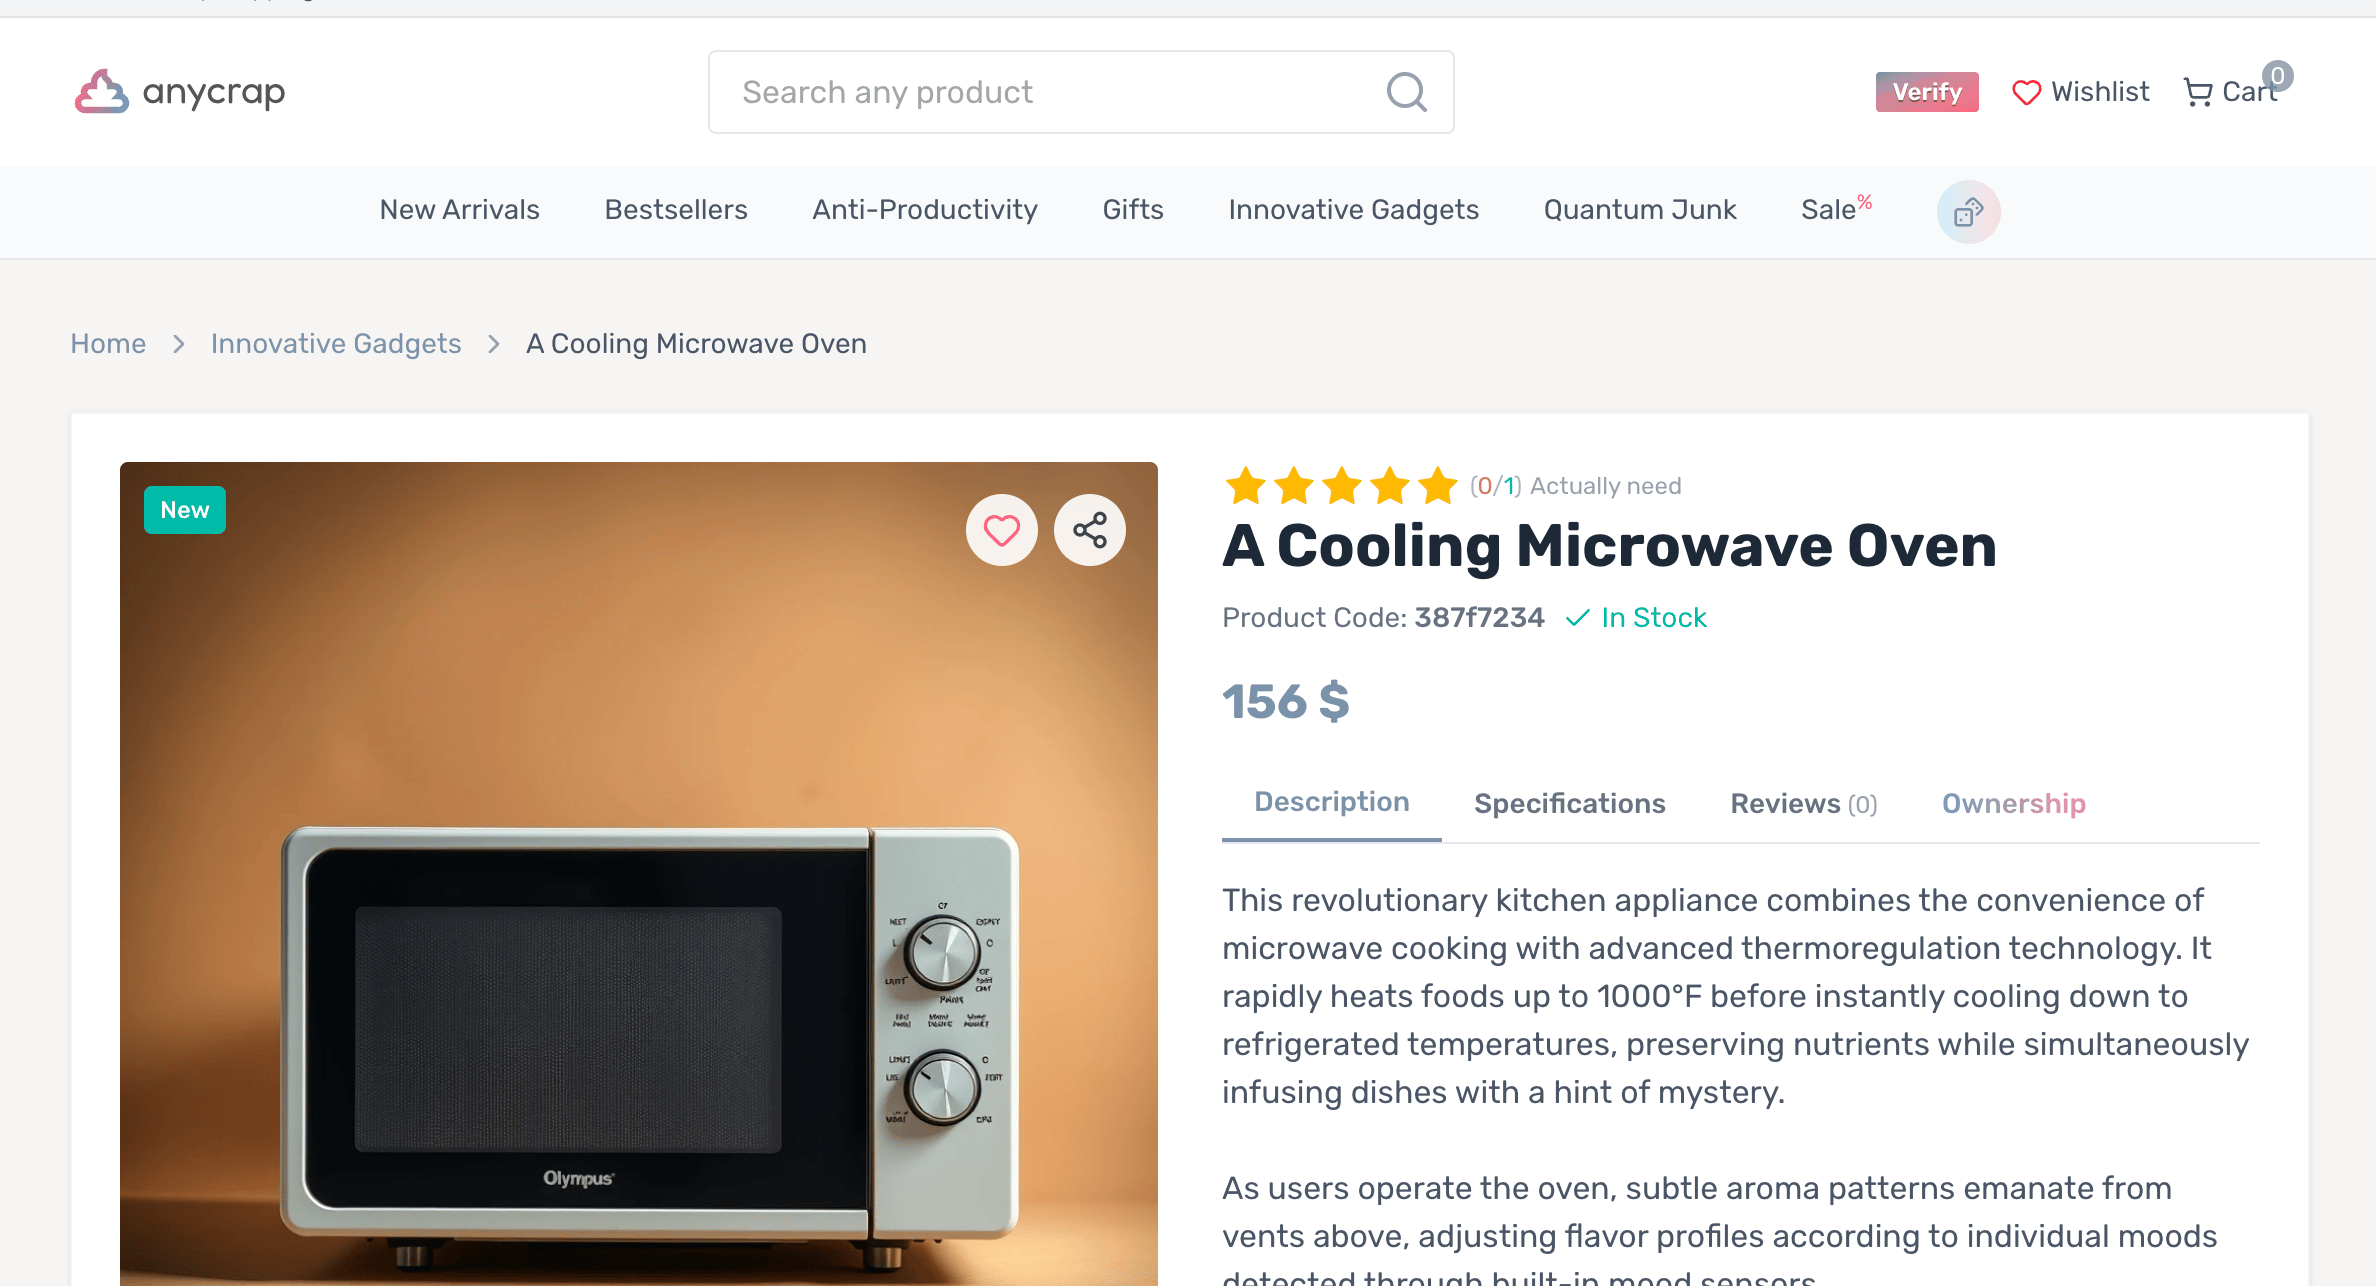2376x1286 pixels.
Task: Open the Reviews (0) tab
Action: [1803, 804]
